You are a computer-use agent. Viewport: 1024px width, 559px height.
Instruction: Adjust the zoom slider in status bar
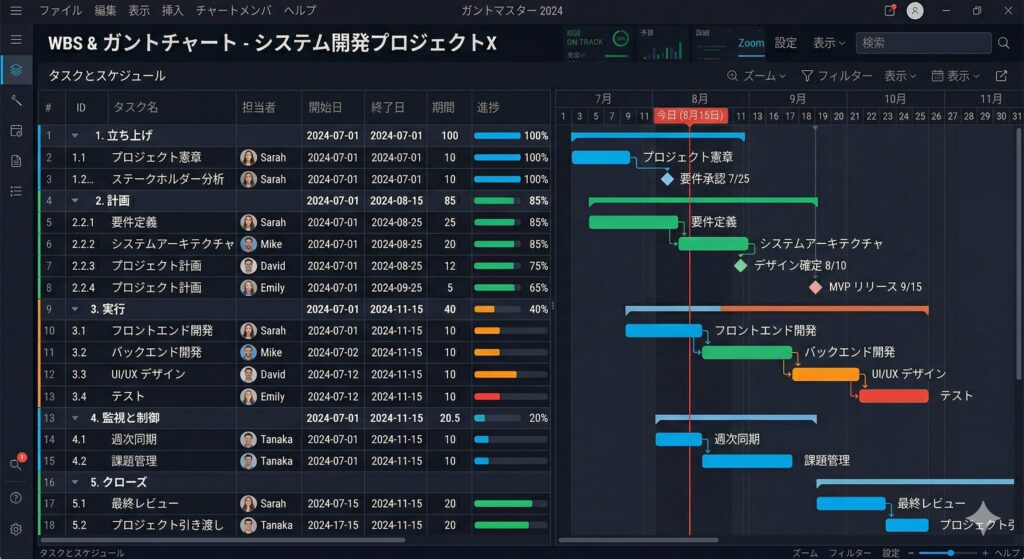coord(950,553)
